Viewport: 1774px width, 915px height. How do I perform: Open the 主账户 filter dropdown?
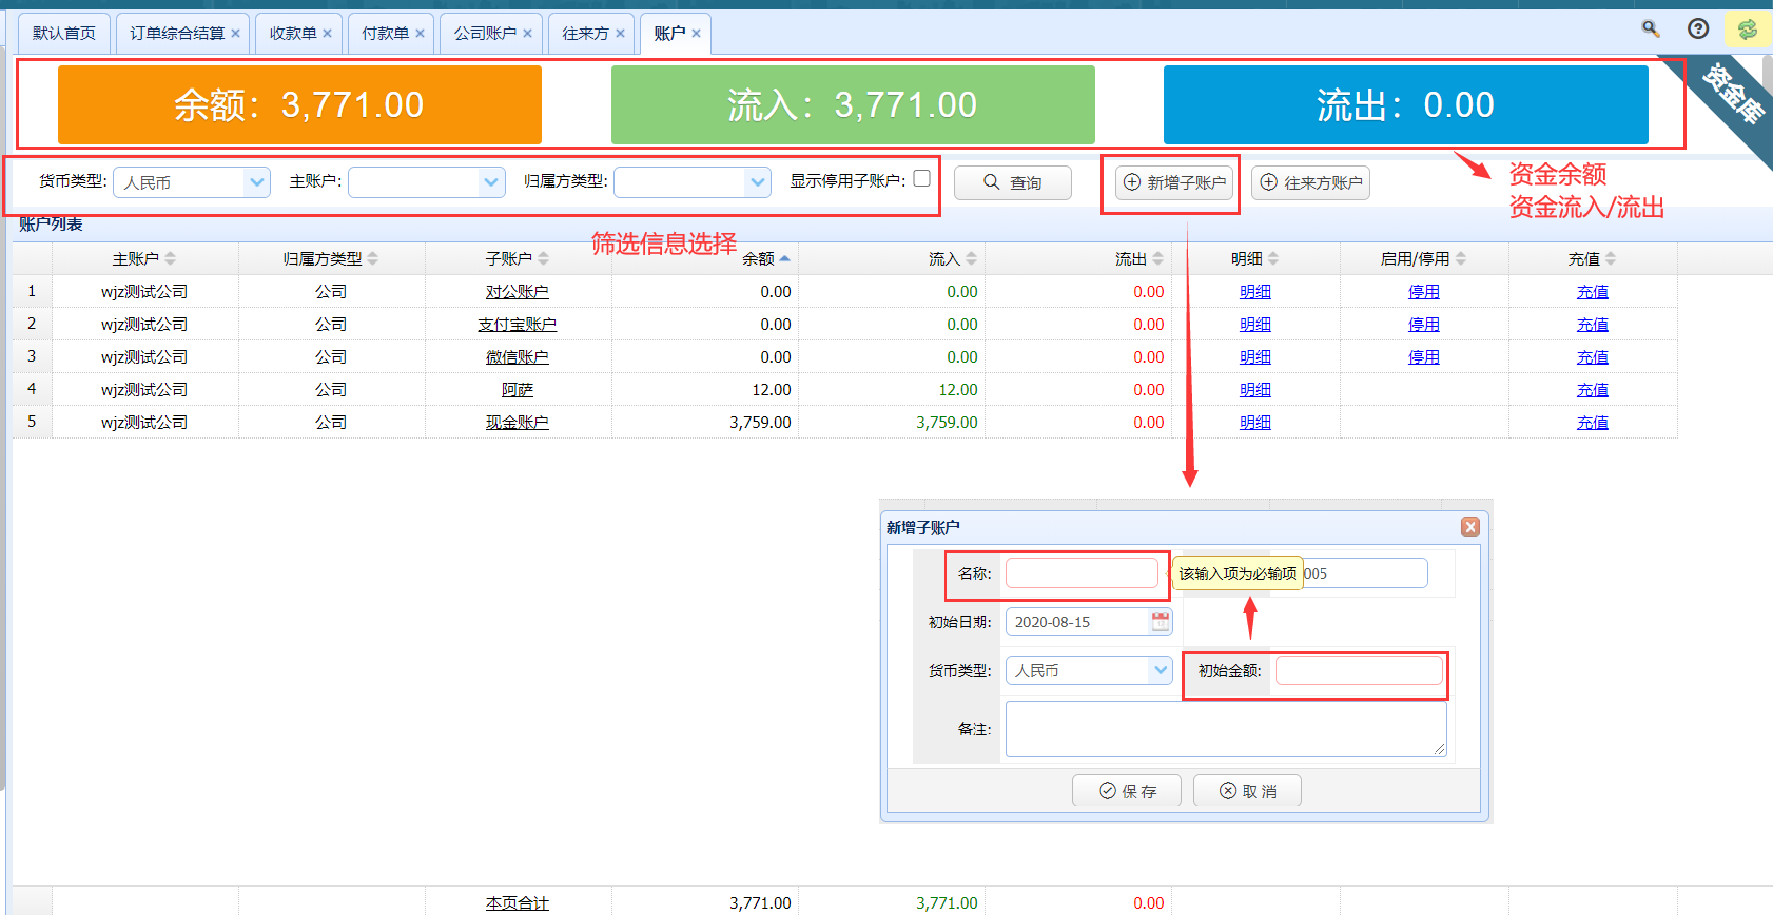click(491, 182)
